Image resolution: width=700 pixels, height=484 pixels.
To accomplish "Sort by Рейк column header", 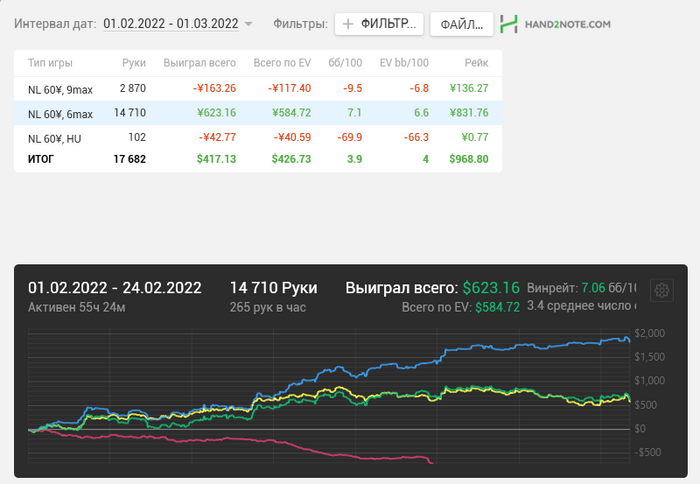I will pyautogui.click(x=476, y=63).
